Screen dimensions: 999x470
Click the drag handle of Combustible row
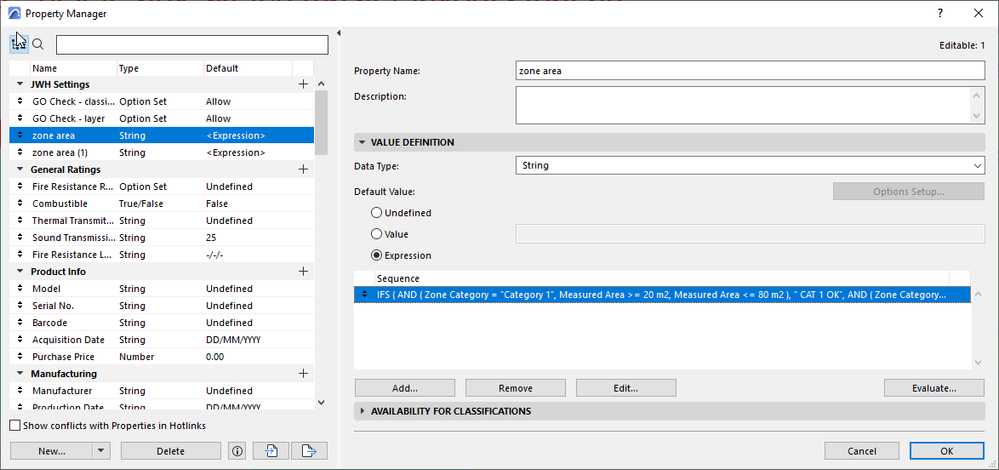pos(19,204)
